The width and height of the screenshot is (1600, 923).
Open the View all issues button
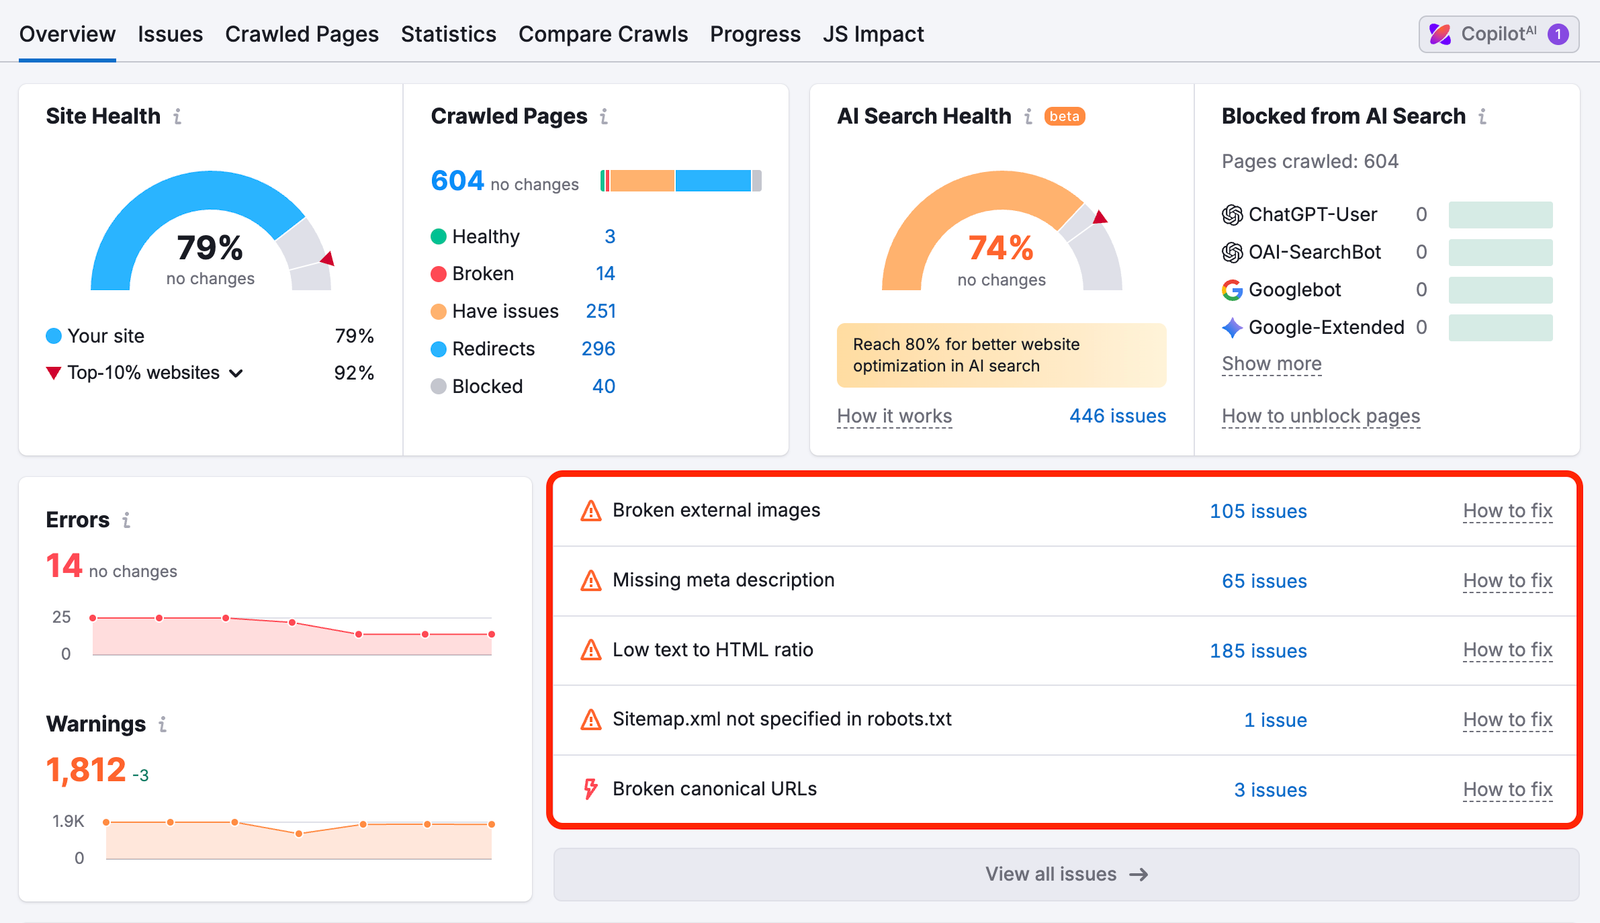pyautogui.click(x=1066, y=874)
